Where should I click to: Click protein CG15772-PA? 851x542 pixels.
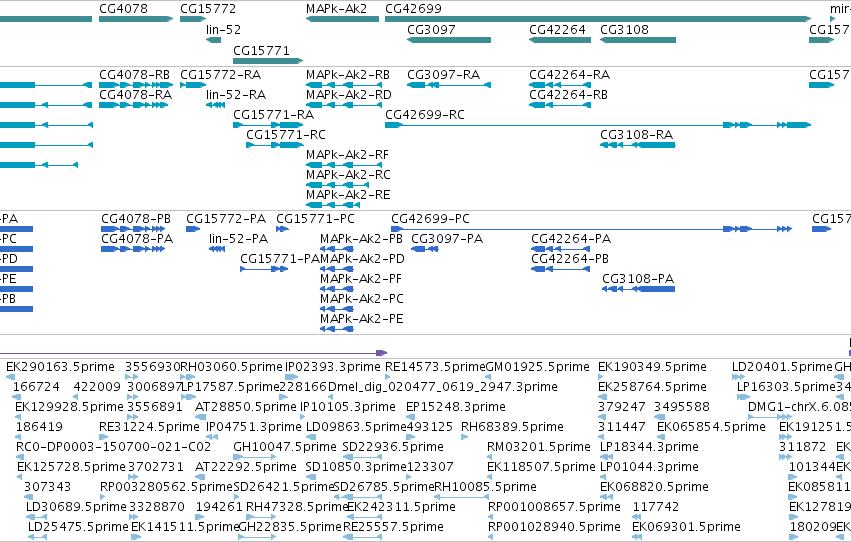226,219
